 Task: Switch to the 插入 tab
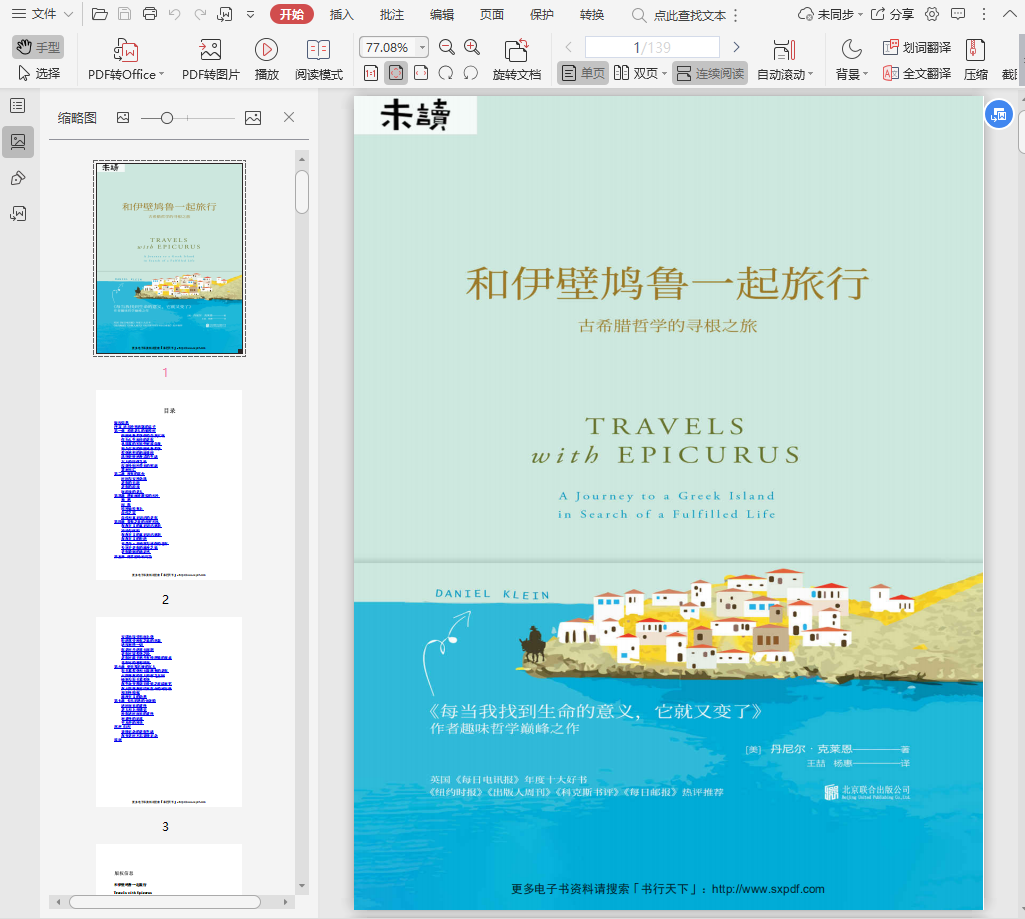(x=342, y=14)
